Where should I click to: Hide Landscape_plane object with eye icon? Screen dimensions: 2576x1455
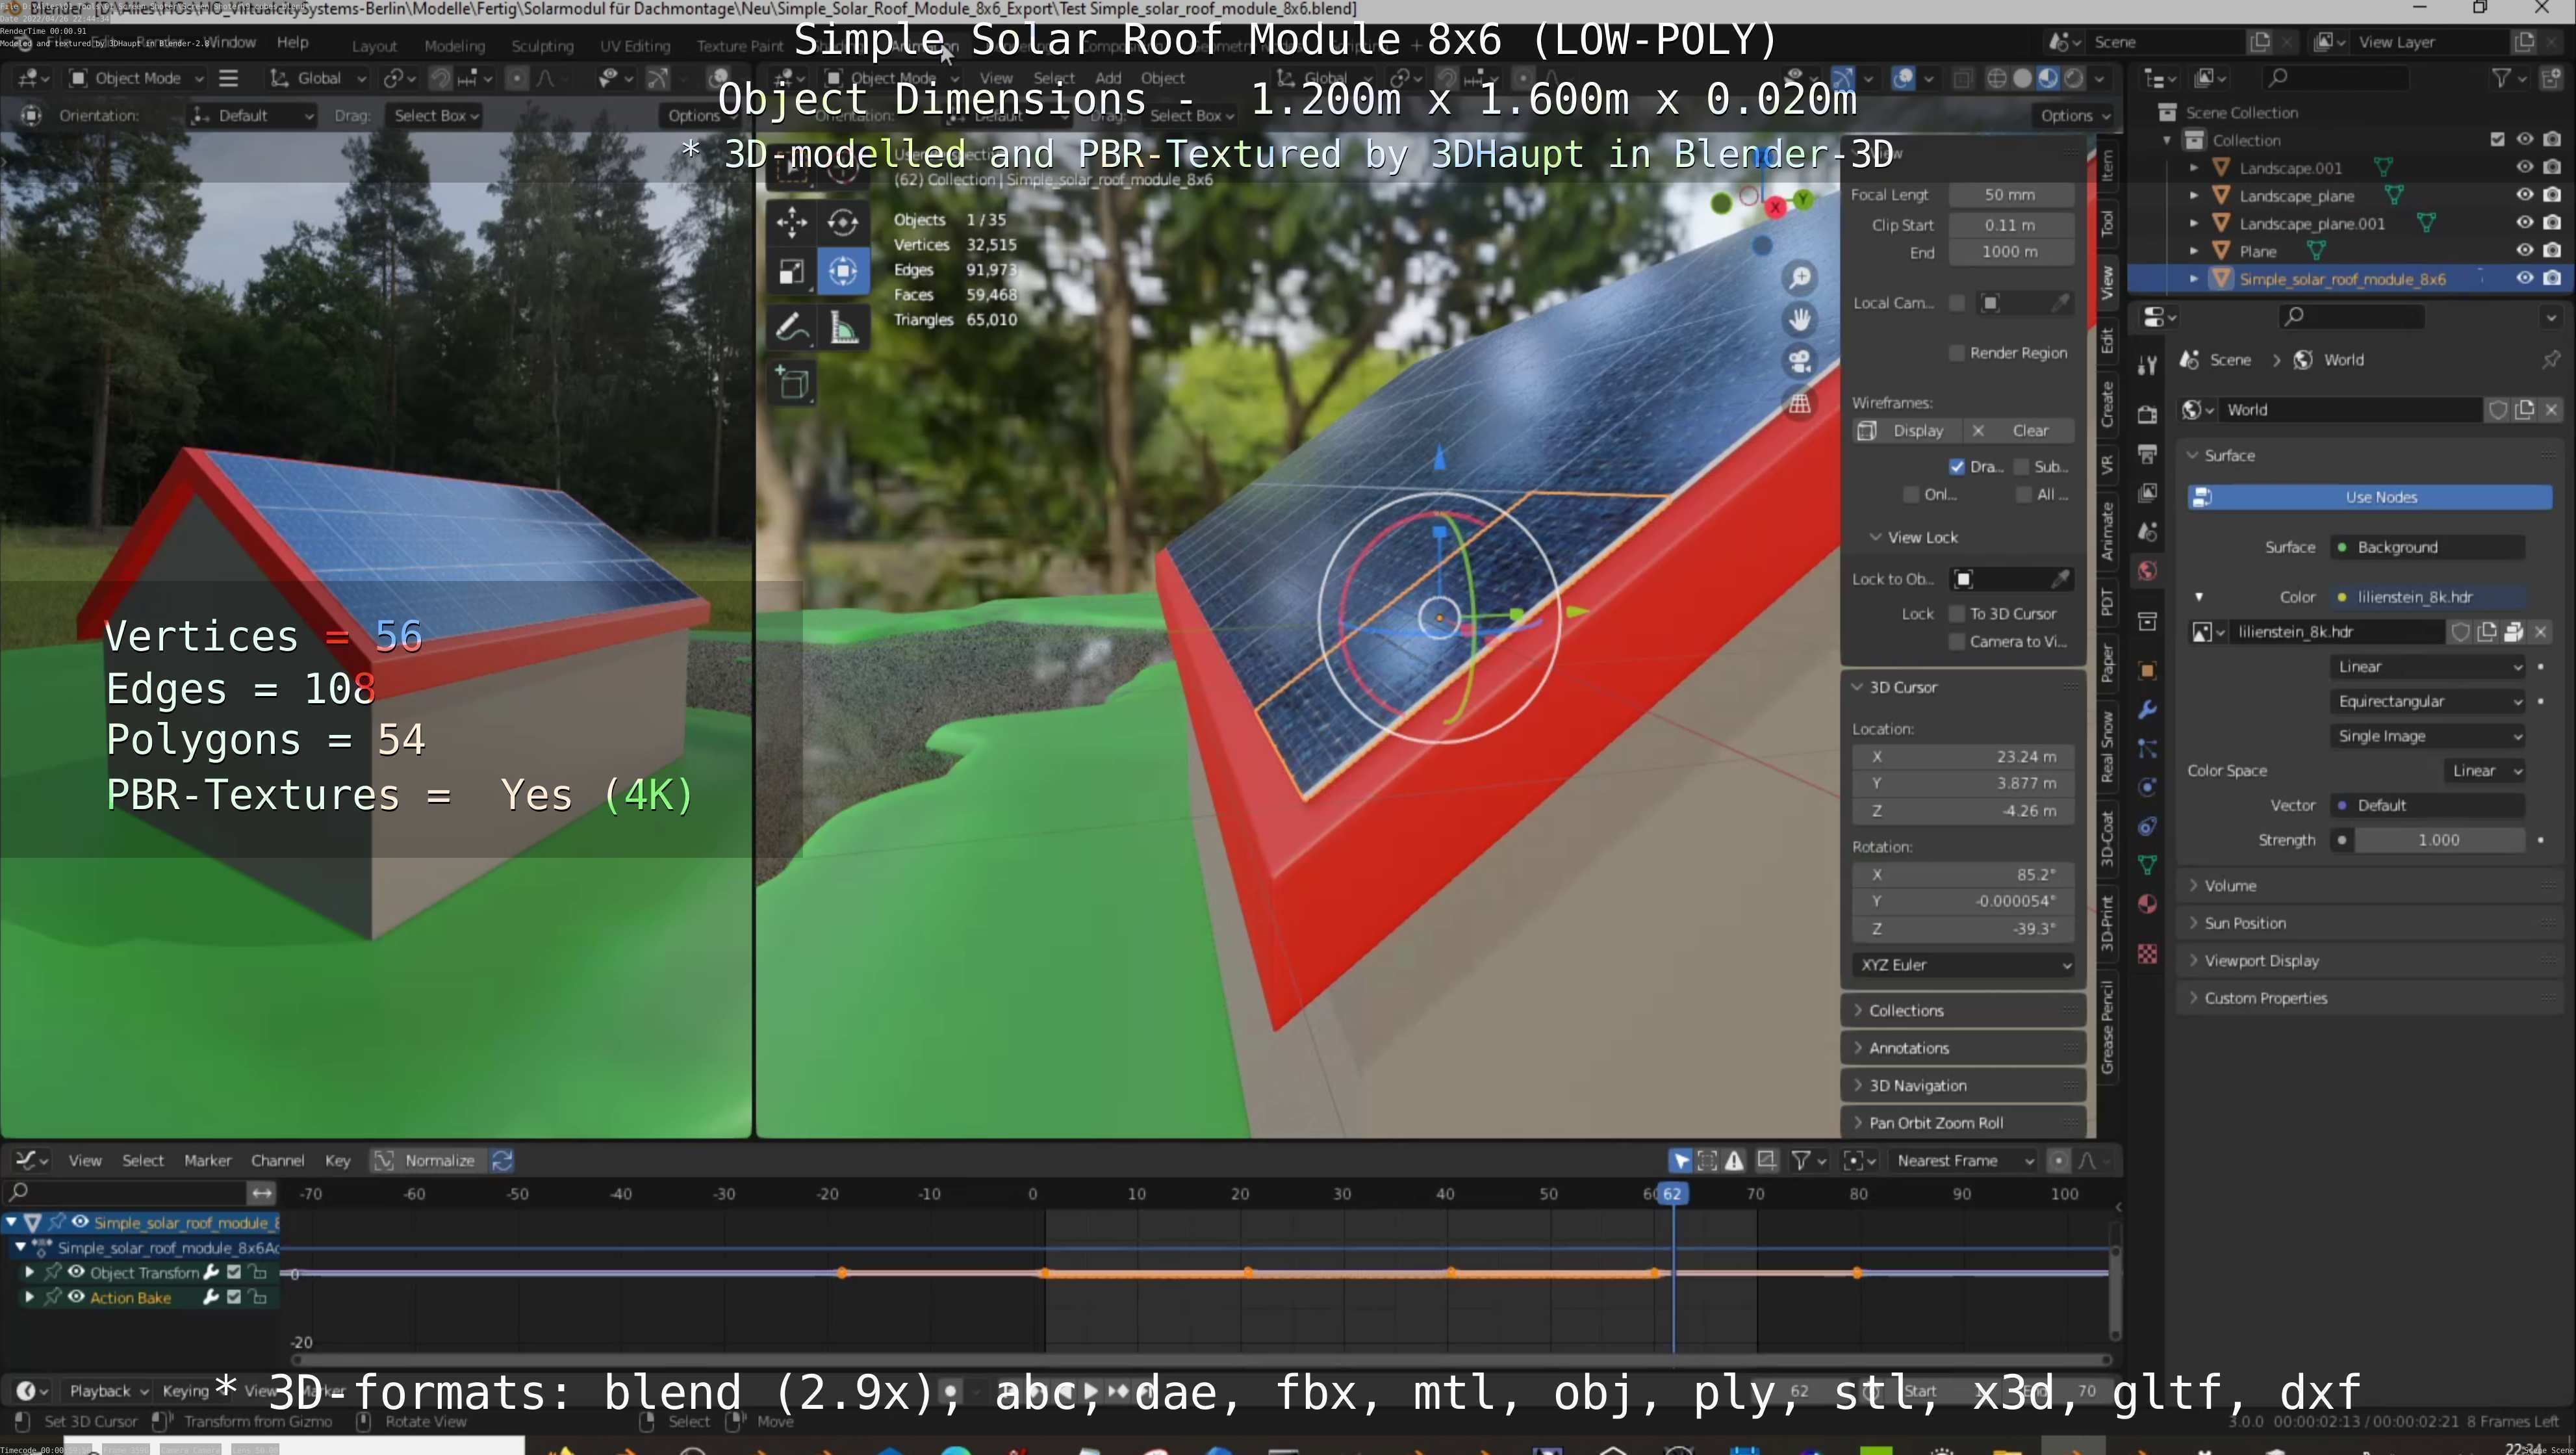2524,195
